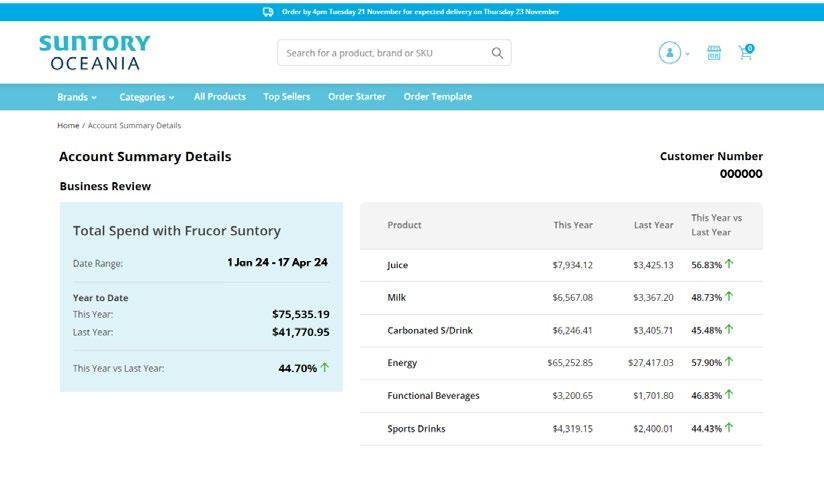824x496 pixels.
Task: Click the Last Year column header
Action: tap(653, 225)
